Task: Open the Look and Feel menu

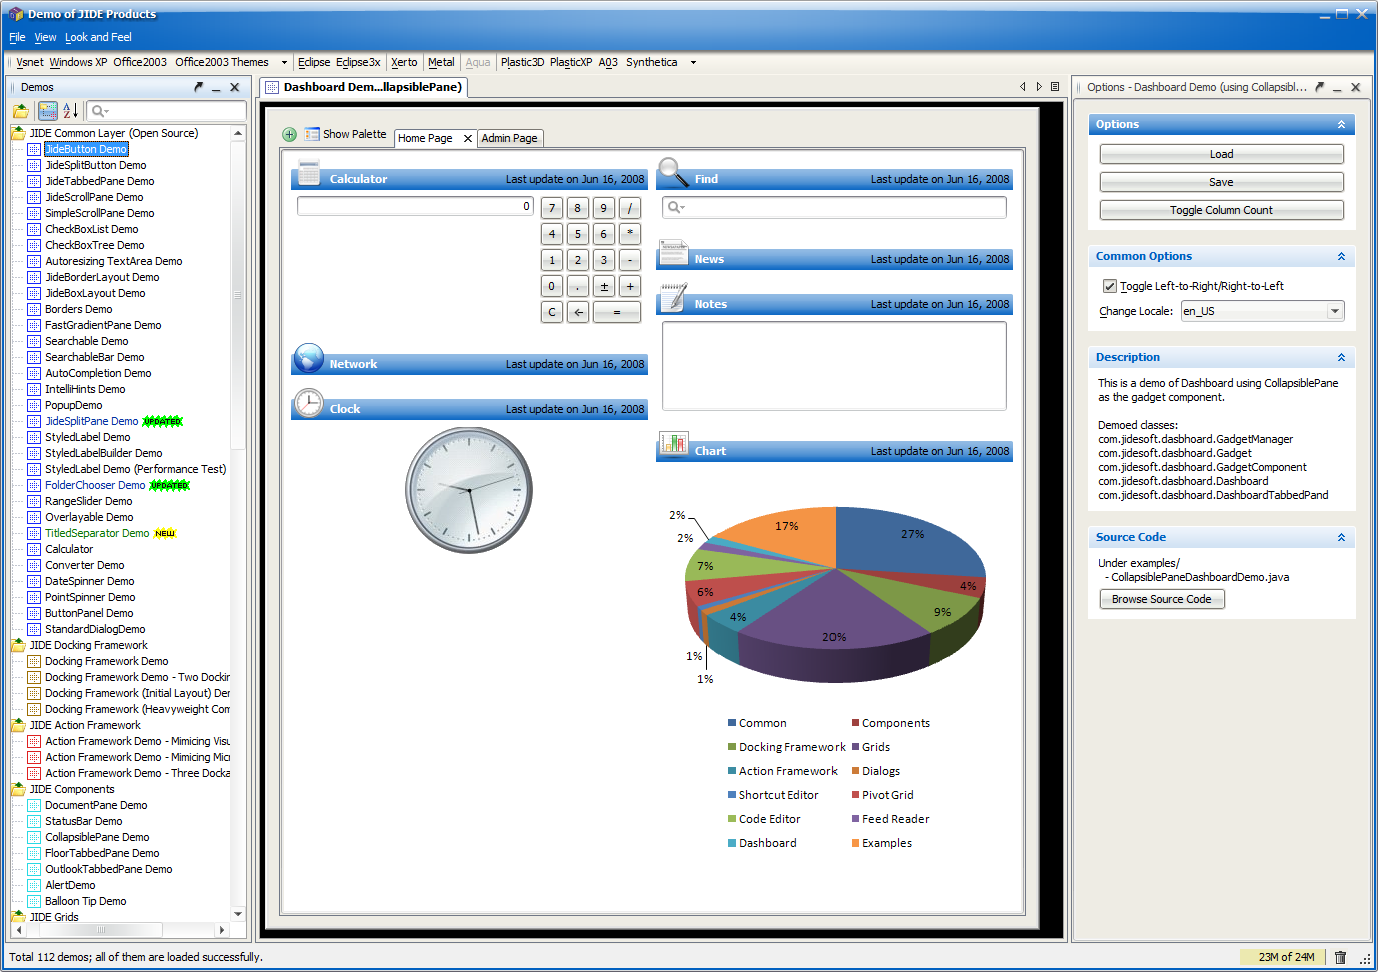Action: (x=98, y=37)
